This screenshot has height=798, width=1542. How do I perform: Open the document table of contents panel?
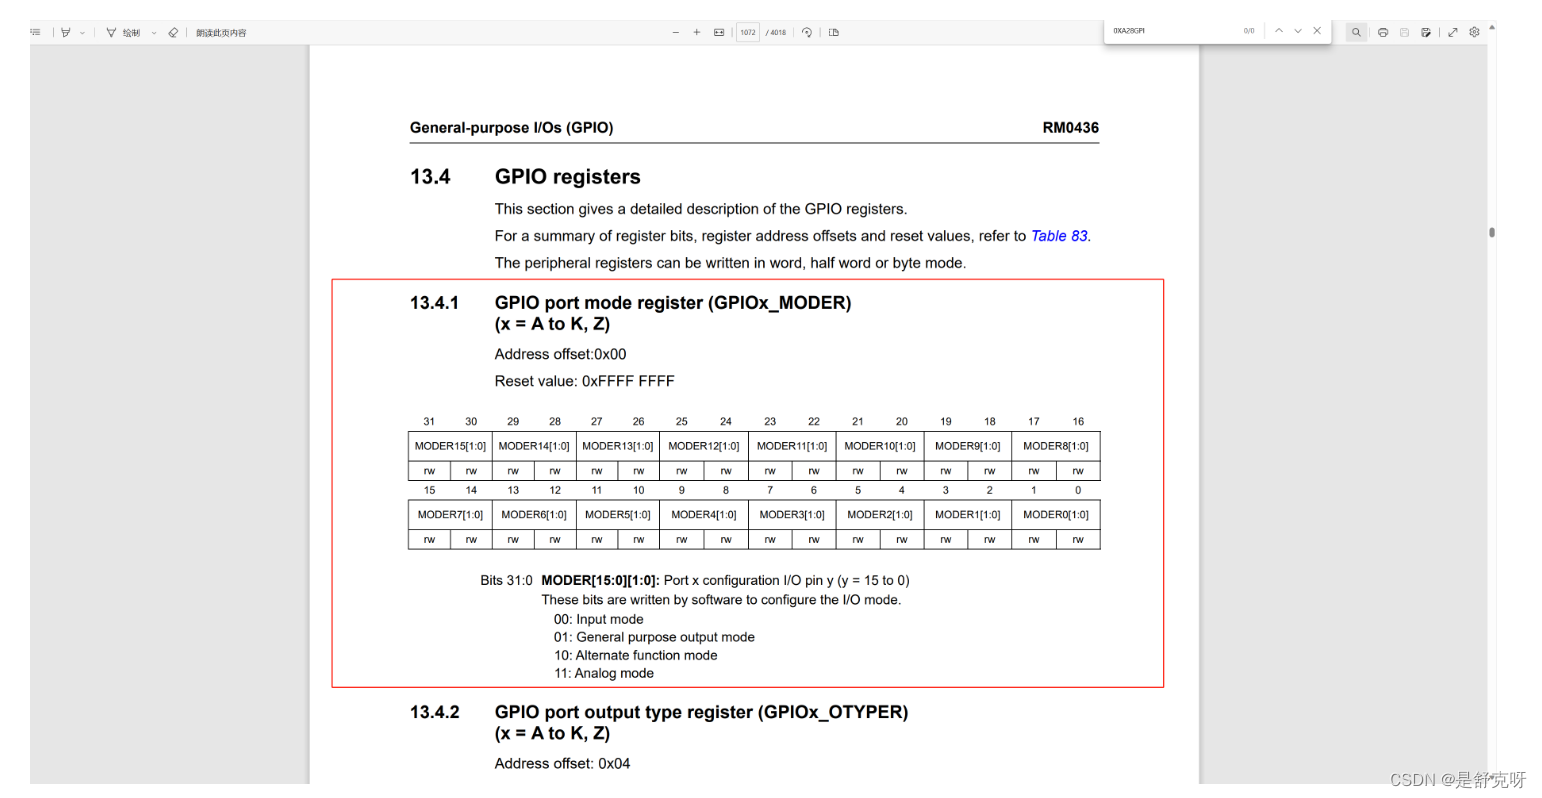pyautogui.click(x=34, y=32)
